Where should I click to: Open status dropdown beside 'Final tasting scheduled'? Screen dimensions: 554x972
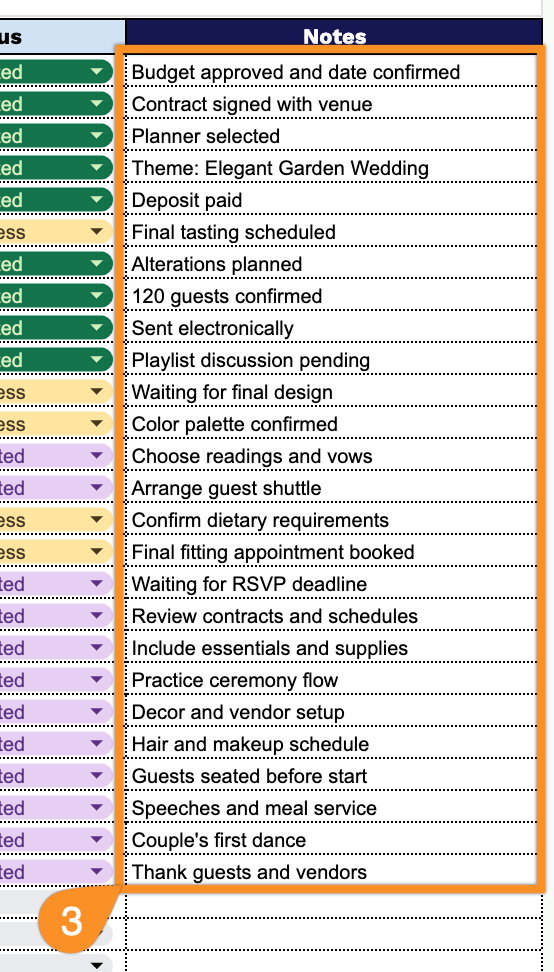[x=97, y=232]
